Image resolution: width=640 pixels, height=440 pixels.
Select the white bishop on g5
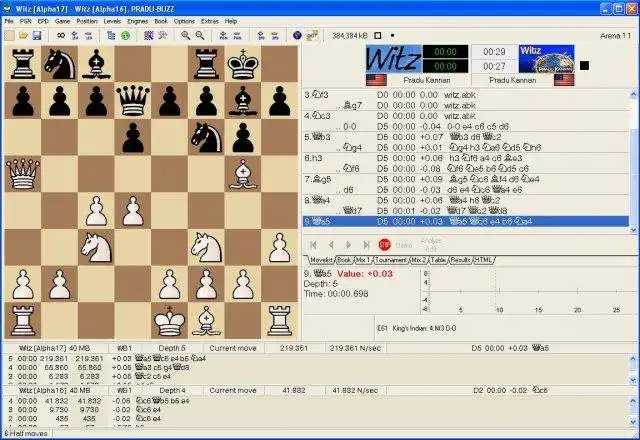click(x=243, y=174)
